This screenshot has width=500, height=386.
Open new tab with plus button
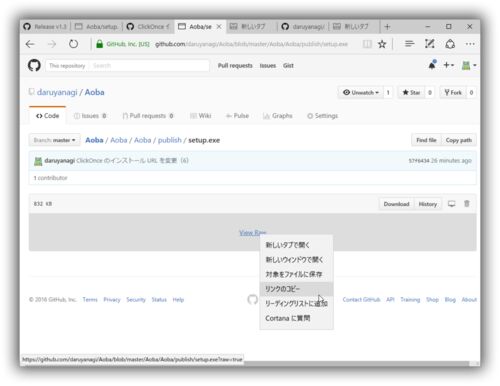coord(387,27)
